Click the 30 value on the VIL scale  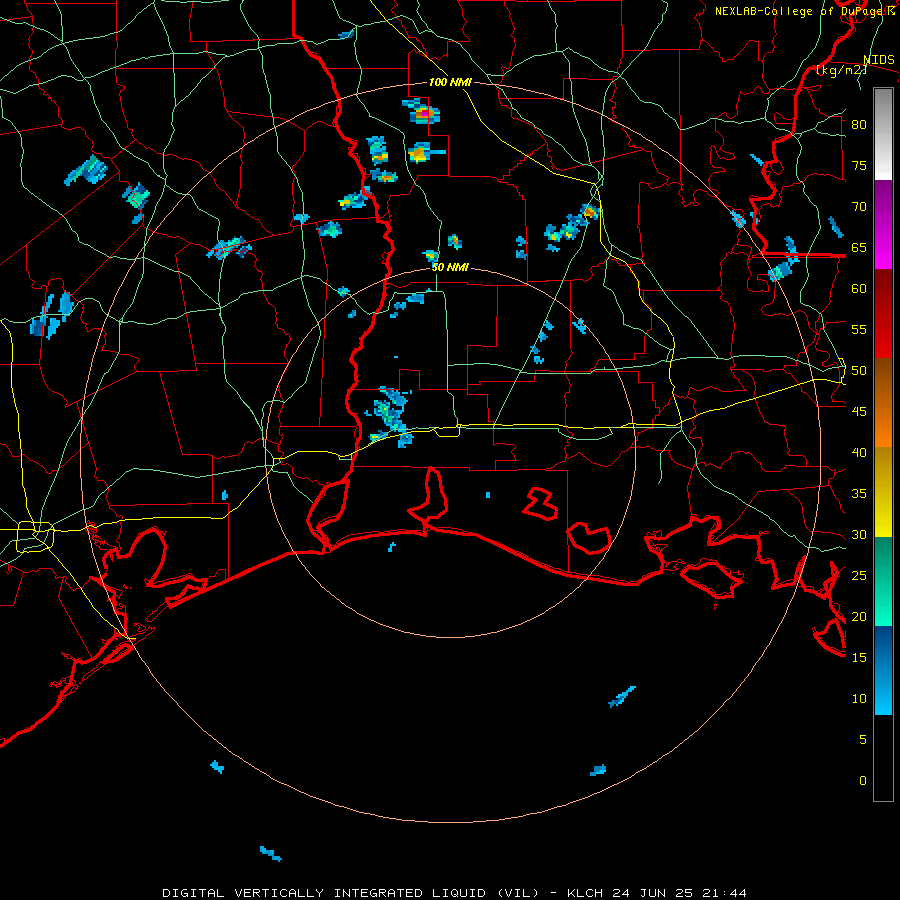(859, 535)
